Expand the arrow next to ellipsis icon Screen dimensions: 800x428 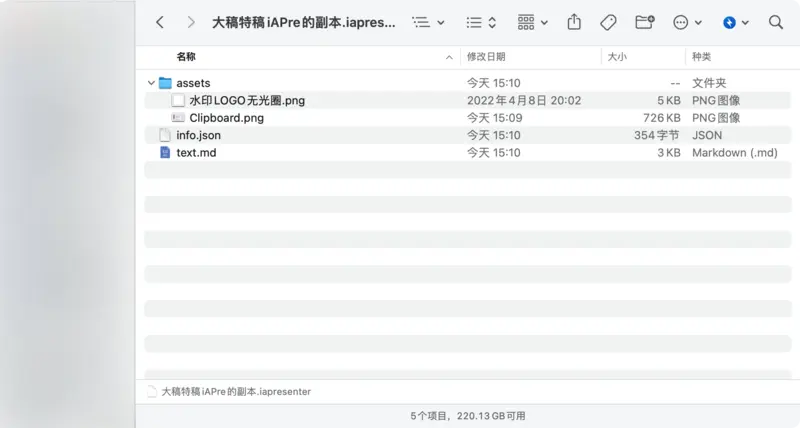[698, 23]
